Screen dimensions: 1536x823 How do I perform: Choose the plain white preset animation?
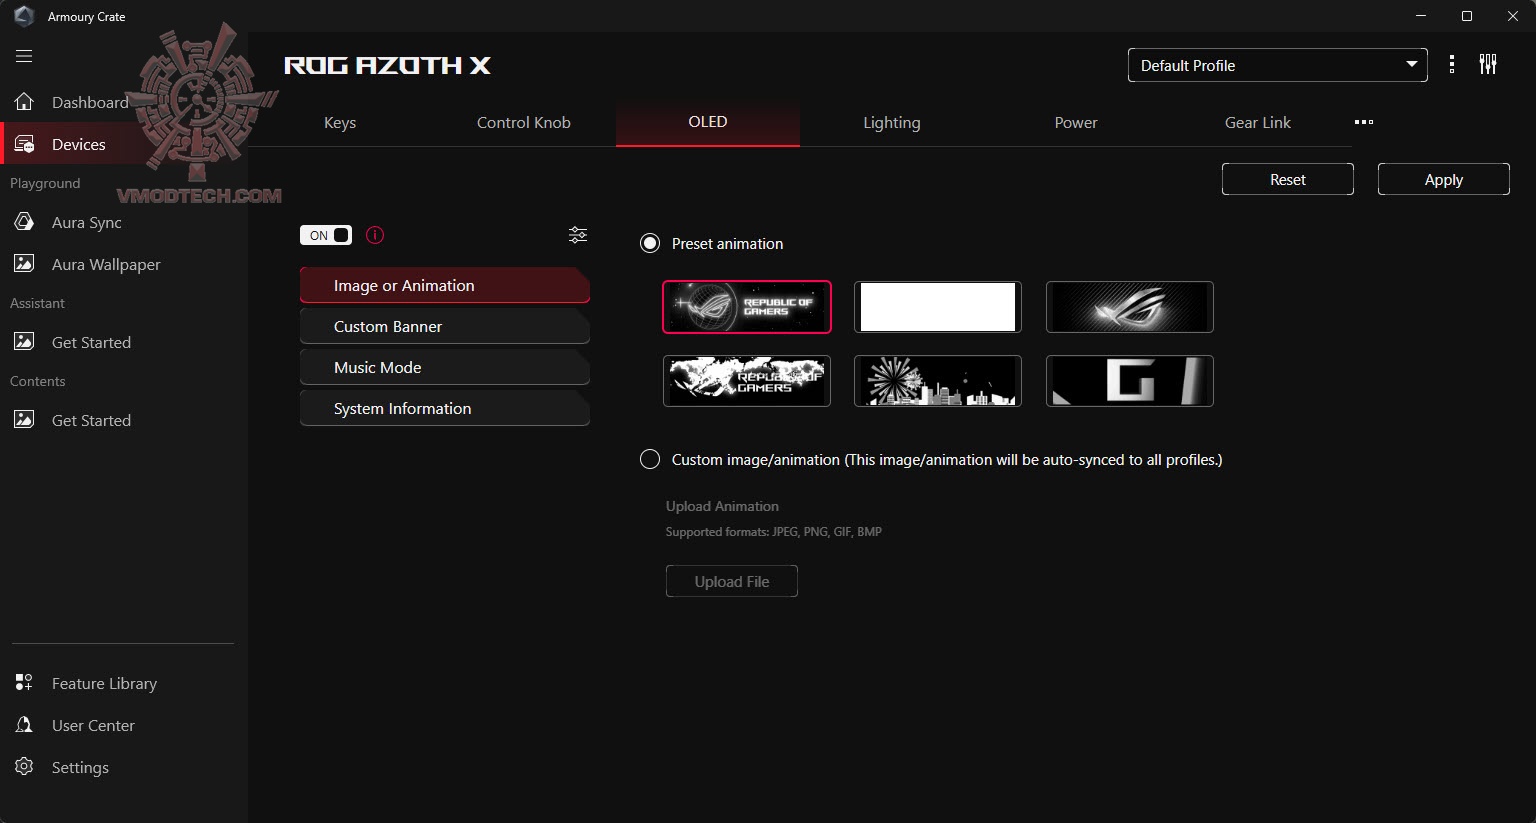click(938, 307)
